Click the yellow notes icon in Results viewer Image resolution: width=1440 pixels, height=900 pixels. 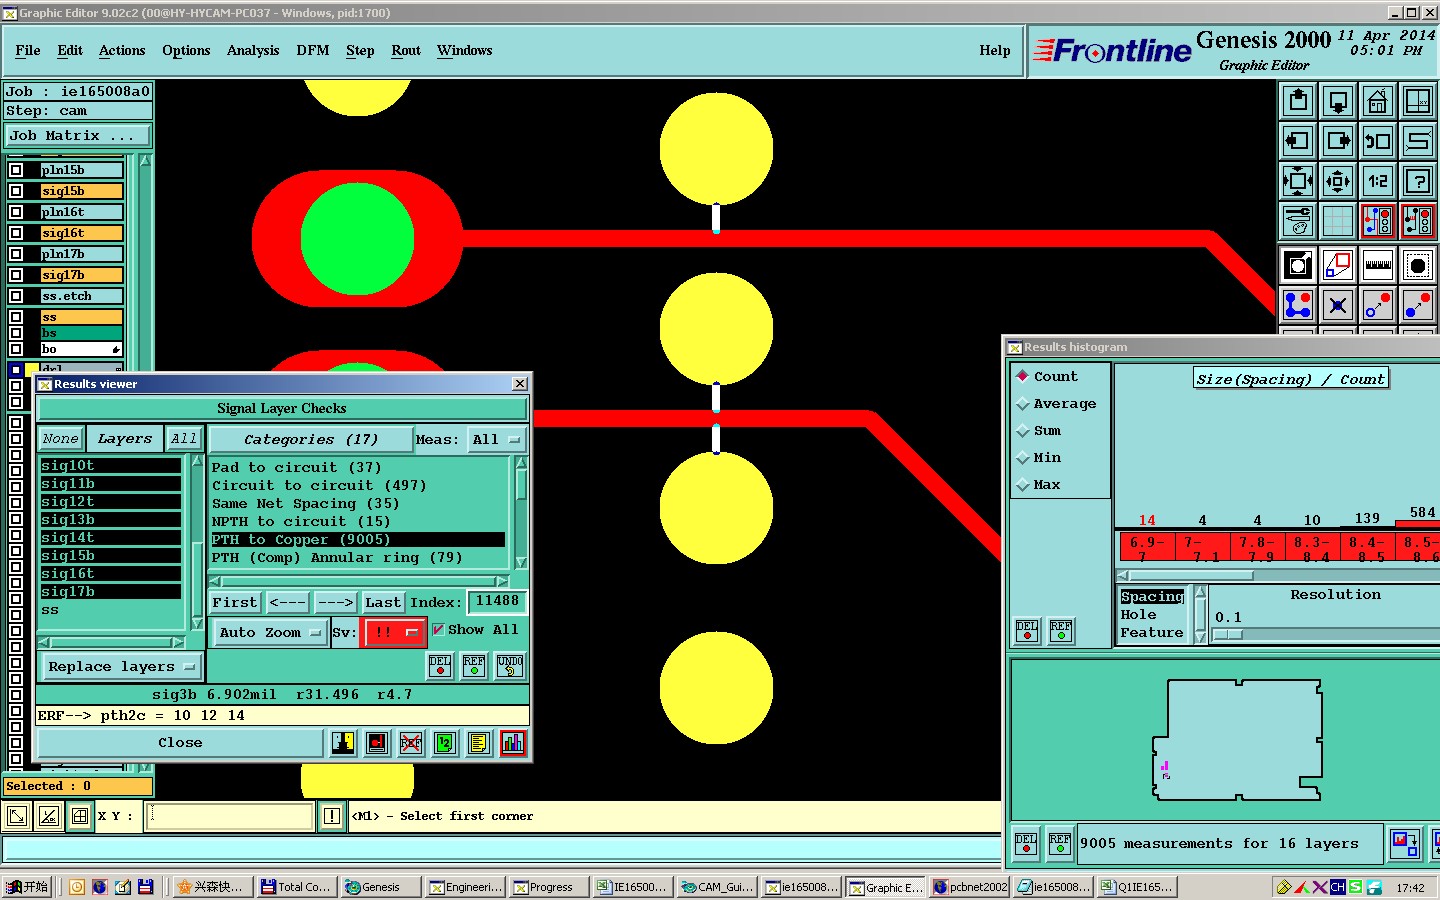pos(479,743)
